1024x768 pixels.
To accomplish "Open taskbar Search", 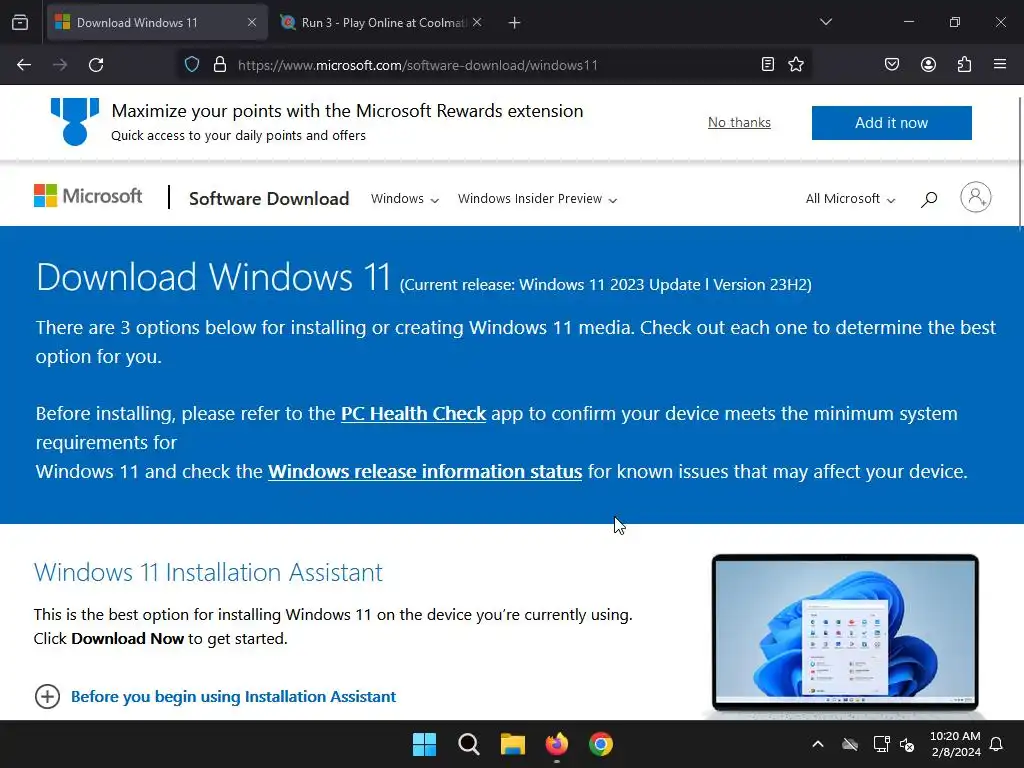I will pos(469,744).
